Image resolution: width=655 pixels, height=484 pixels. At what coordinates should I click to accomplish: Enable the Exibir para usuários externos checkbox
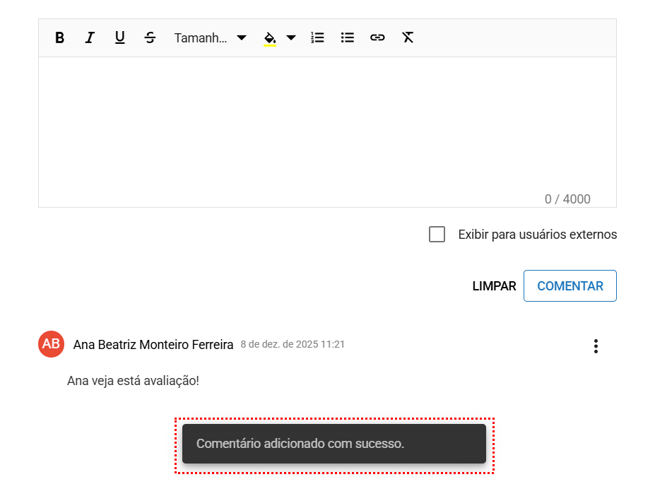point(437,234)
